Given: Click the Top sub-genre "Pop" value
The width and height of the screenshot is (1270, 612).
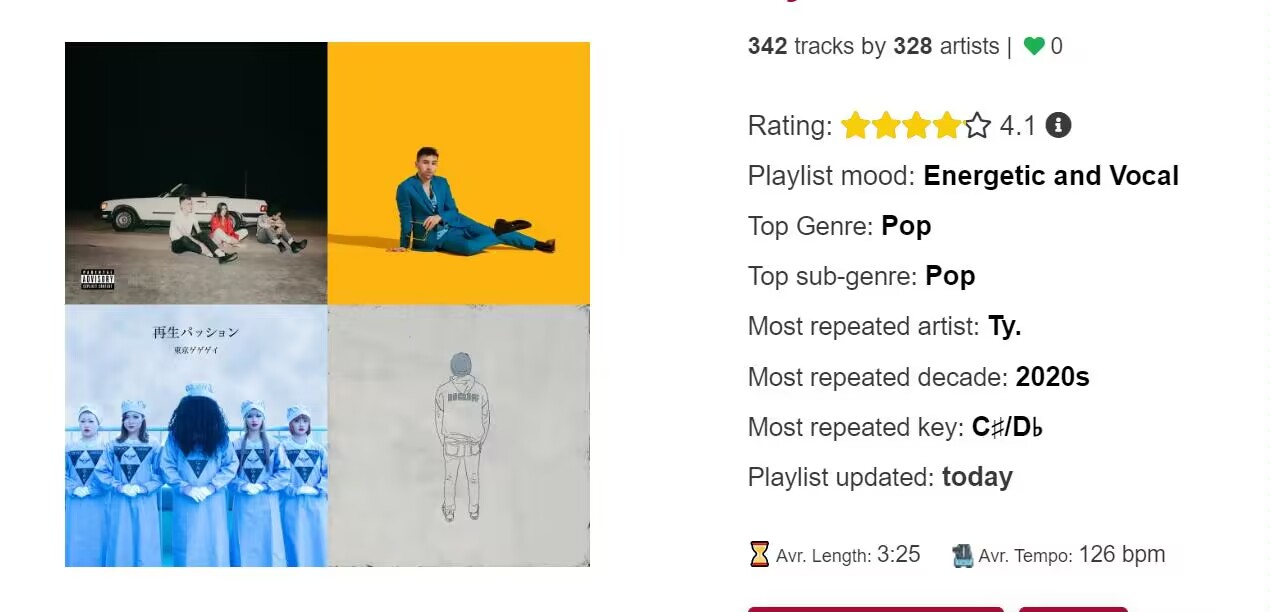Looking at the screenshot, I should coord(950,276).
